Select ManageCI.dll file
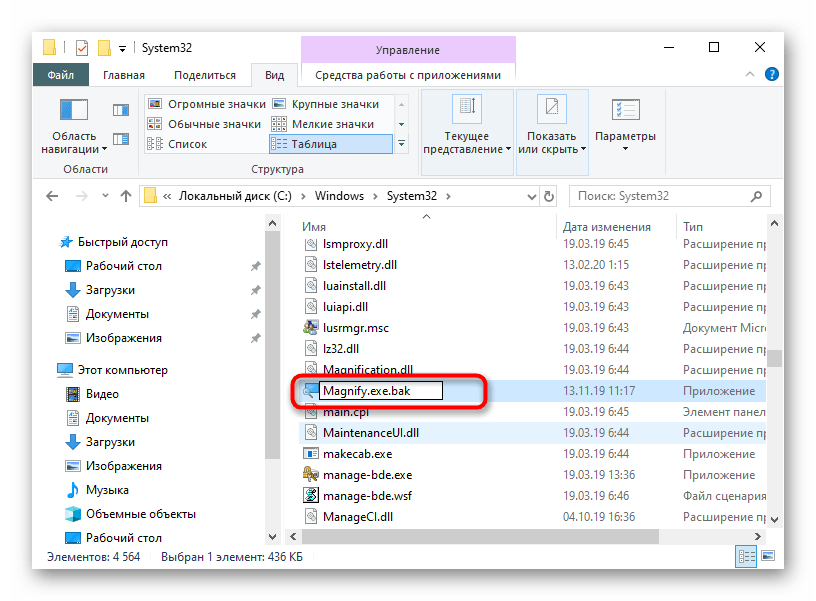Viewport: 816px width, 601px height. 358,517
